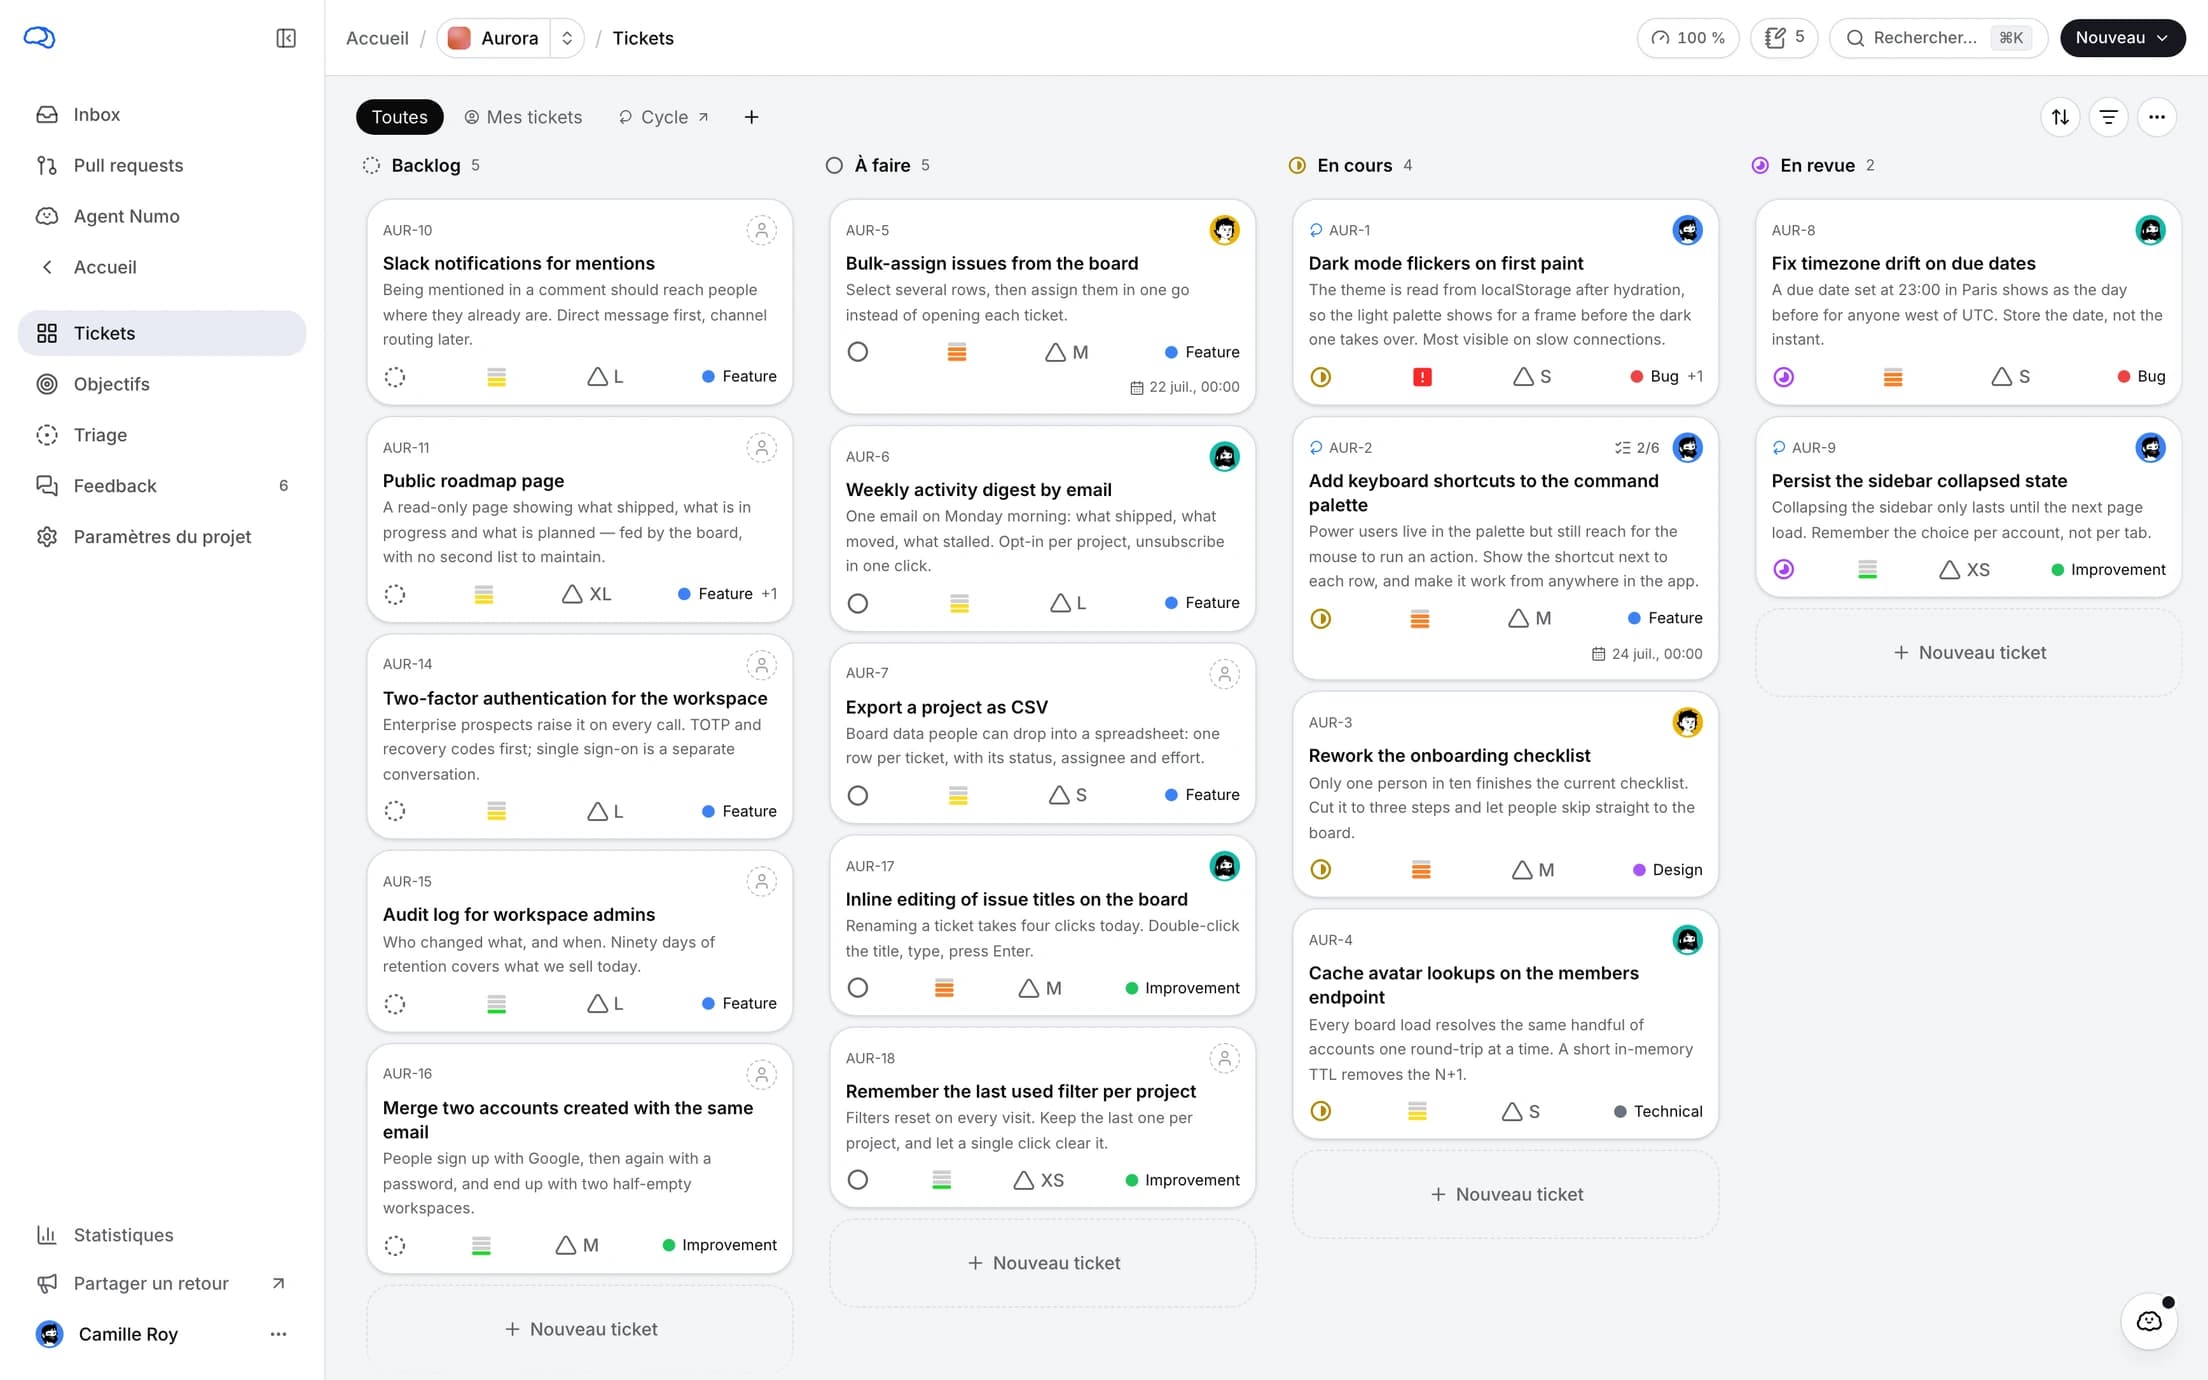This screenshot has height=1380, width=2208.
Task: Open Technical label on AUR-4
Action: [1658, 1111]
